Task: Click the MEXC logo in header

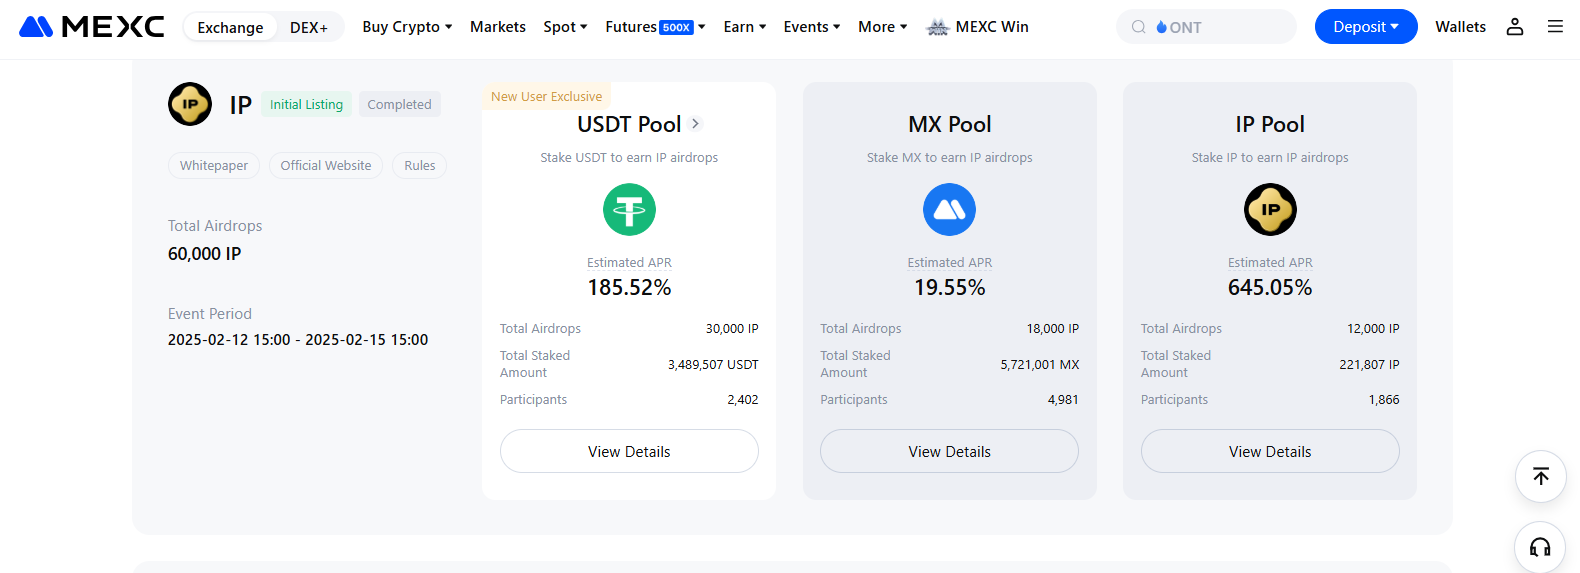Action: [92, 27]
